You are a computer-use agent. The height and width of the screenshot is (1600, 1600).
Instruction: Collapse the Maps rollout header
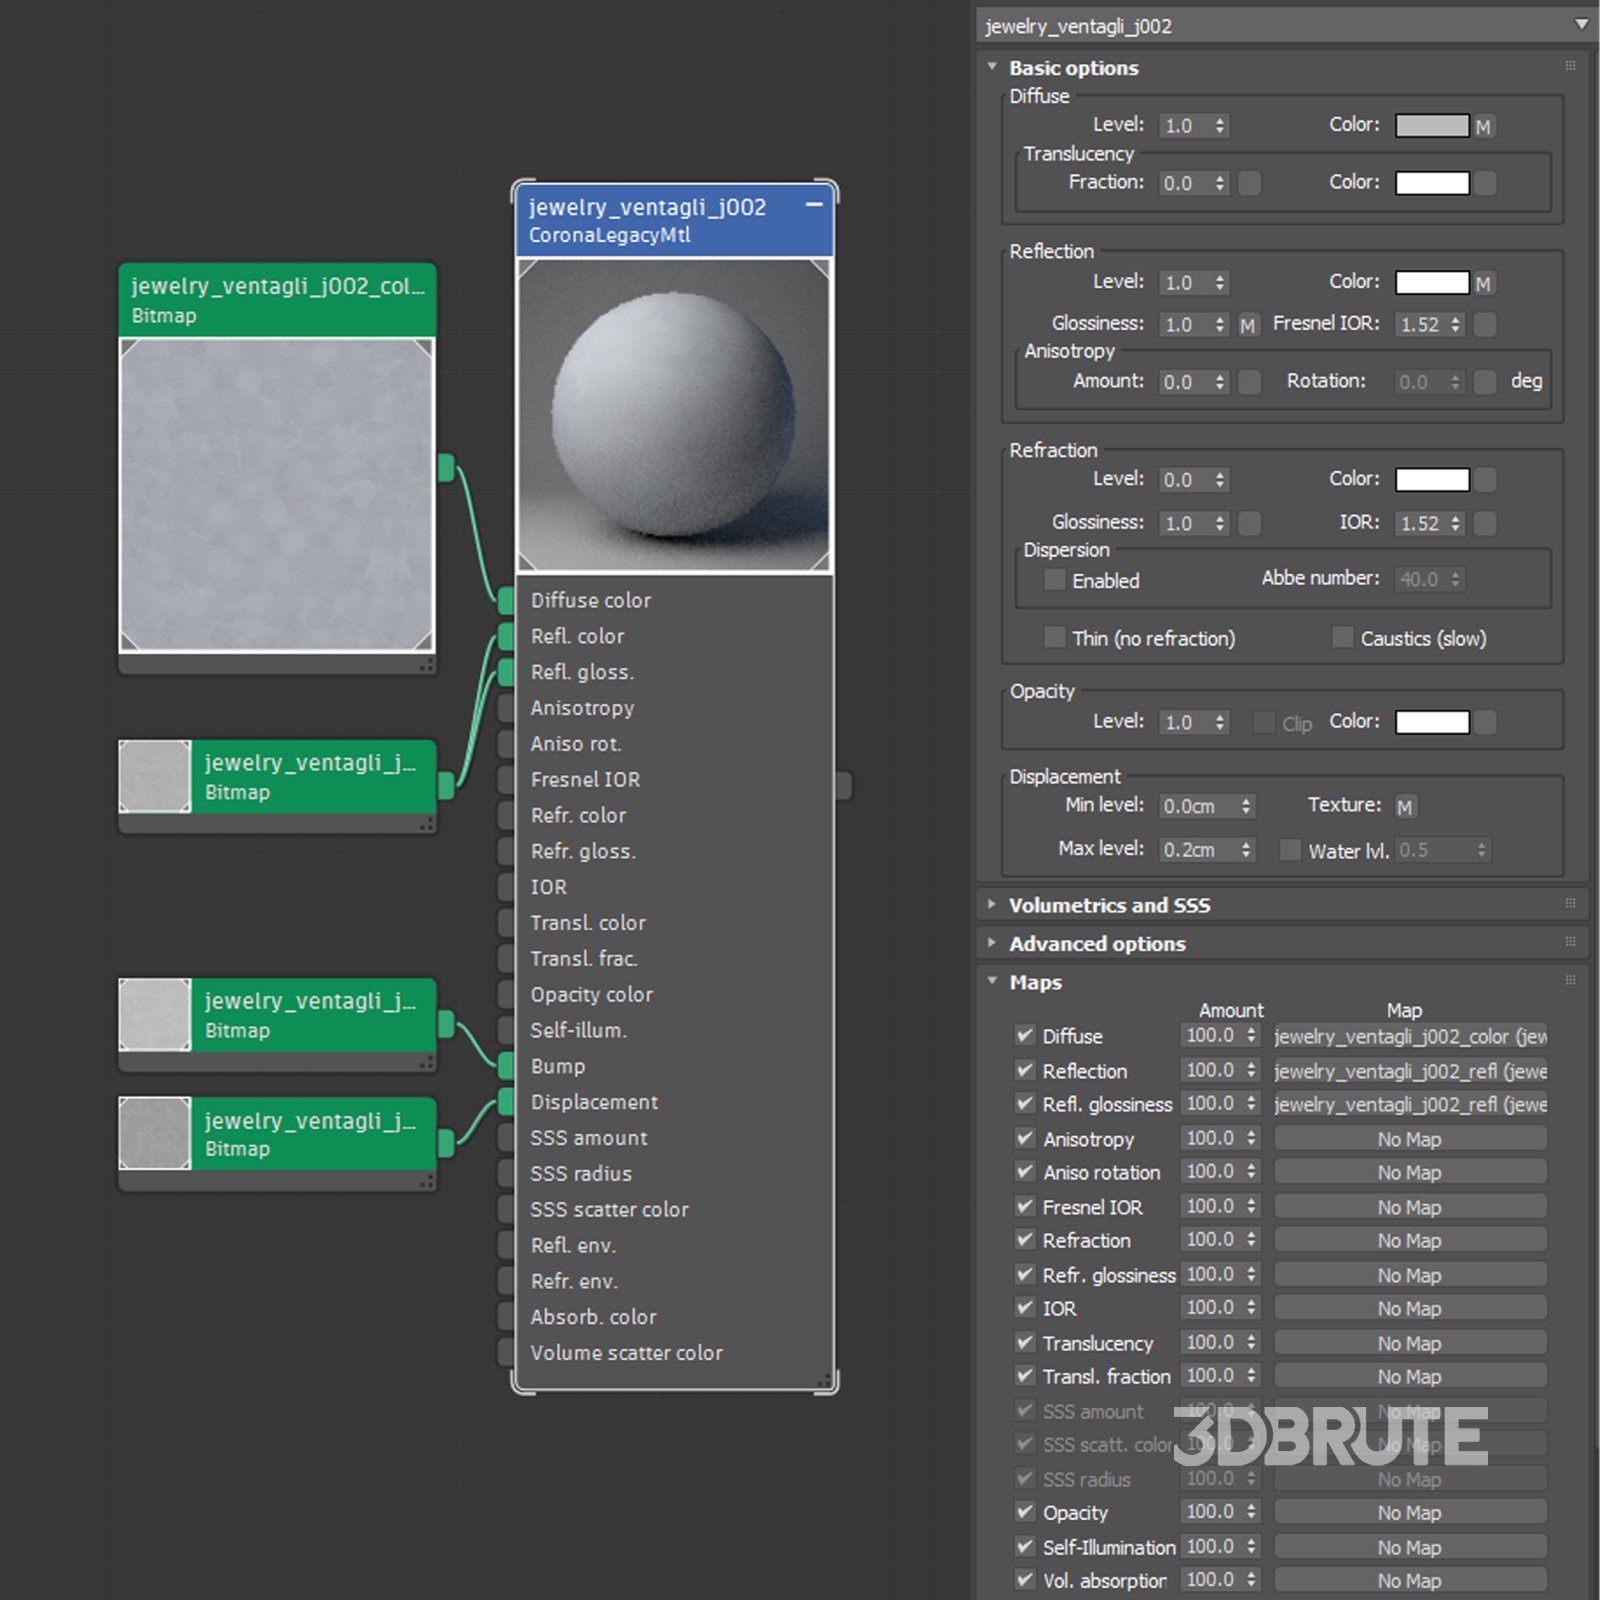[1035, 982]
